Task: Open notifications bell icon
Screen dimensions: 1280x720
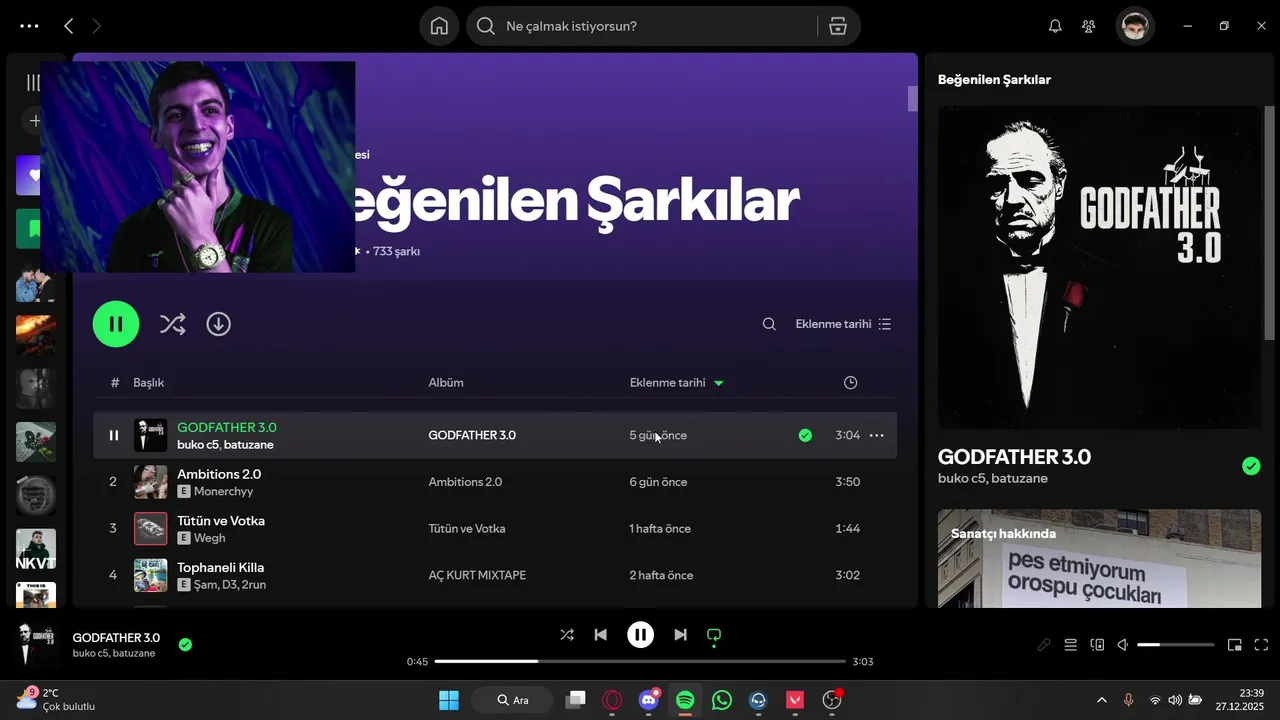Action: click(x=1055, y=26)
